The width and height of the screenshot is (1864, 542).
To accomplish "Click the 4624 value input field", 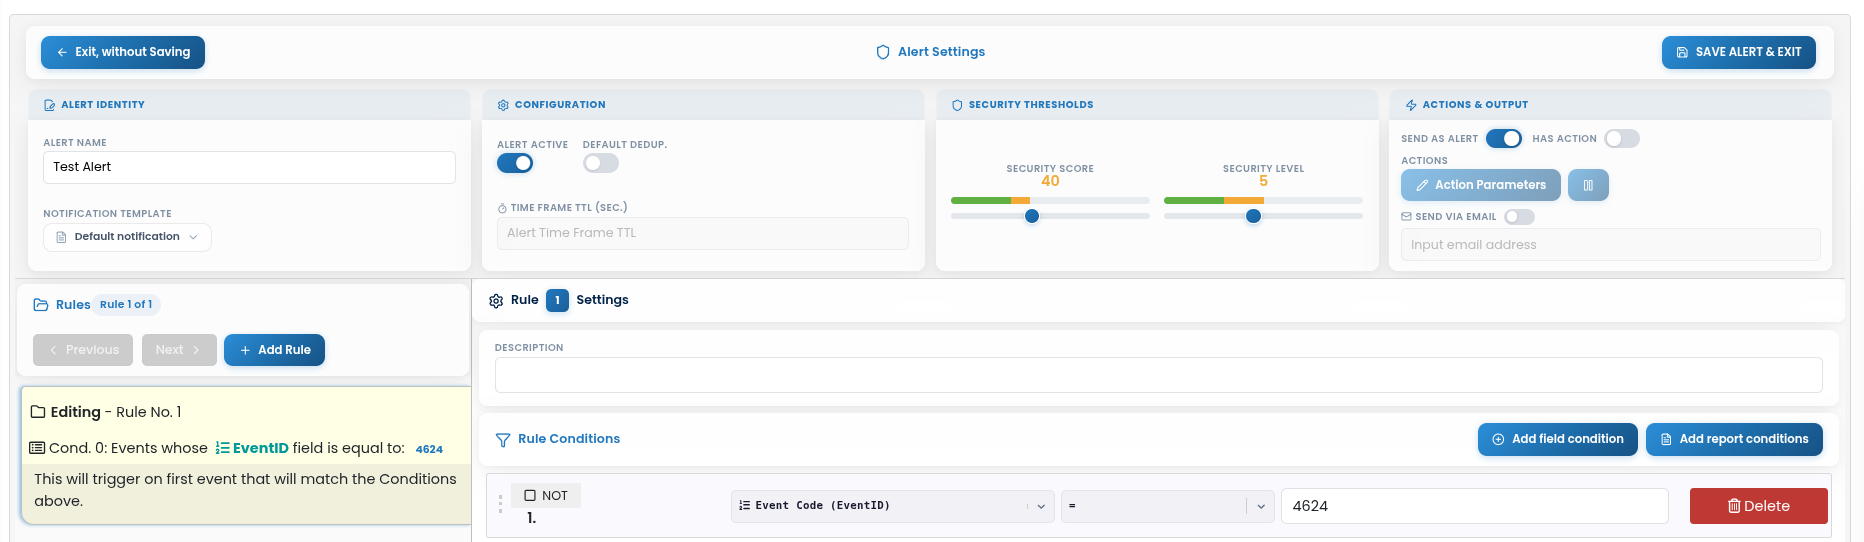I will pos(1474,506).
